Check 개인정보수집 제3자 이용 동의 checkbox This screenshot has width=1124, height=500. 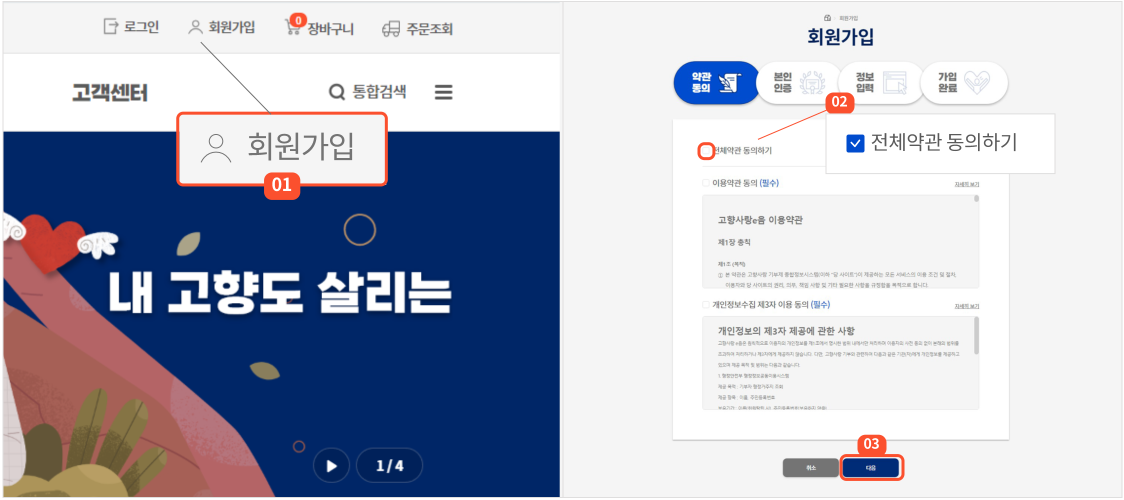pos(706,304)
